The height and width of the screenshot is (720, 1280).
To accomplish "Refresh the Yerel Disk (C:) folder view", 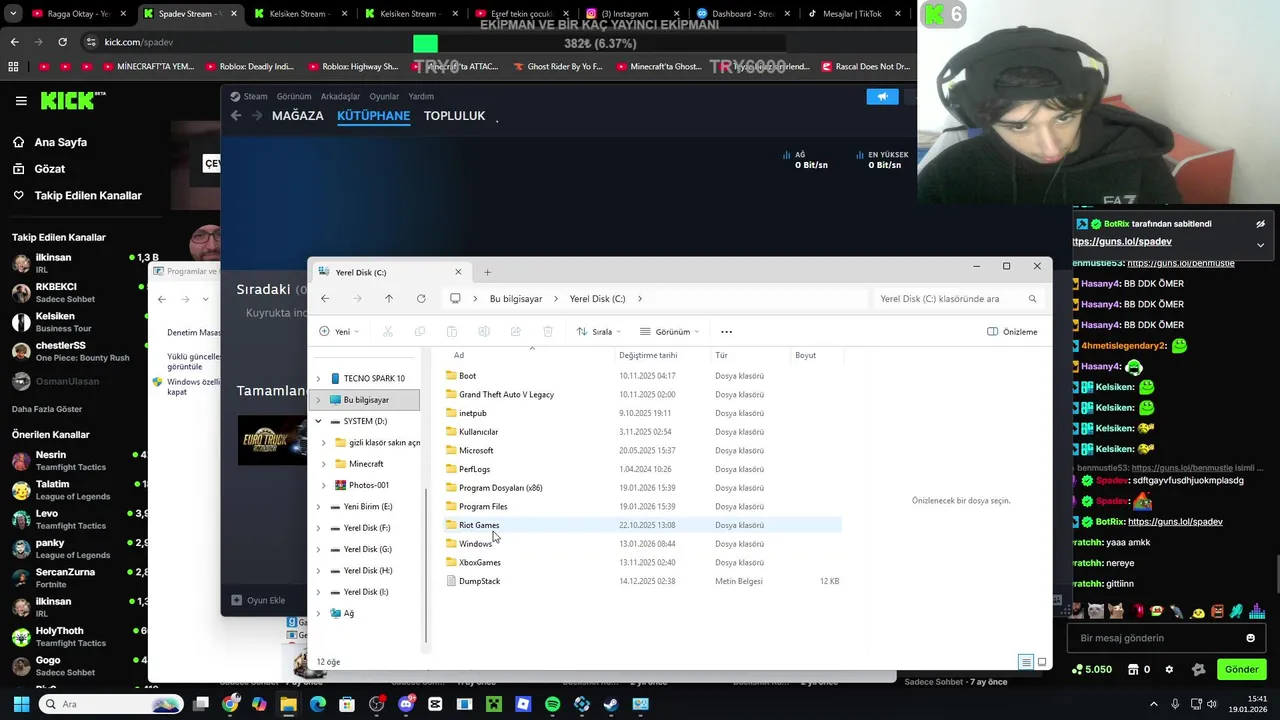I will click(421, 299).
